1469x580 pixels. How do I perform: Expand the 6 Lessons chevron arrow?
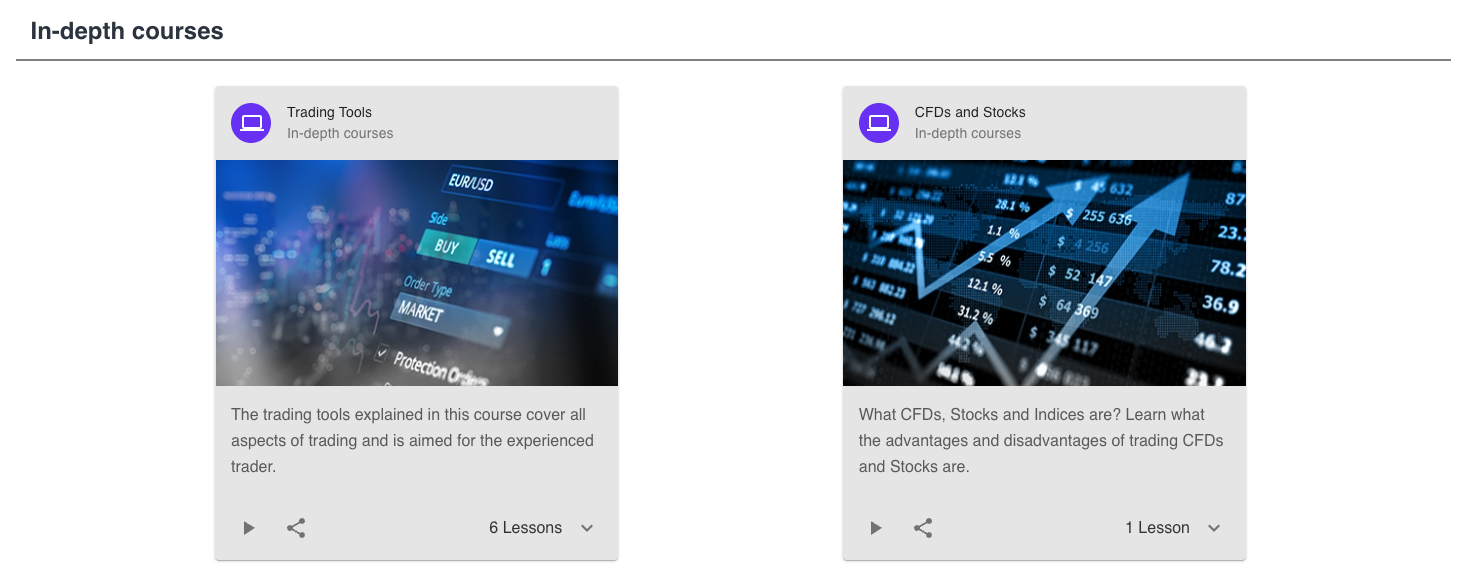click(x=587, y=528)
